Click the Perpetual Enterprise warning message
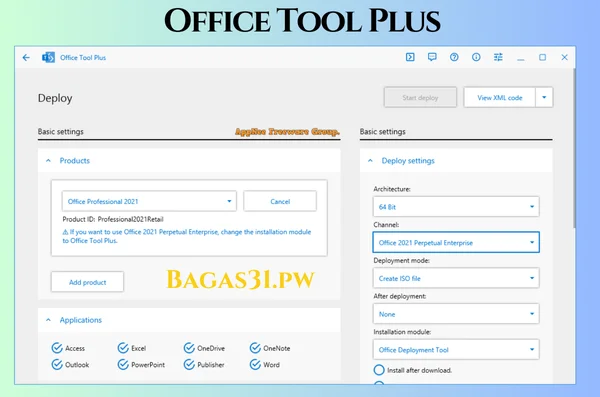 187,236
